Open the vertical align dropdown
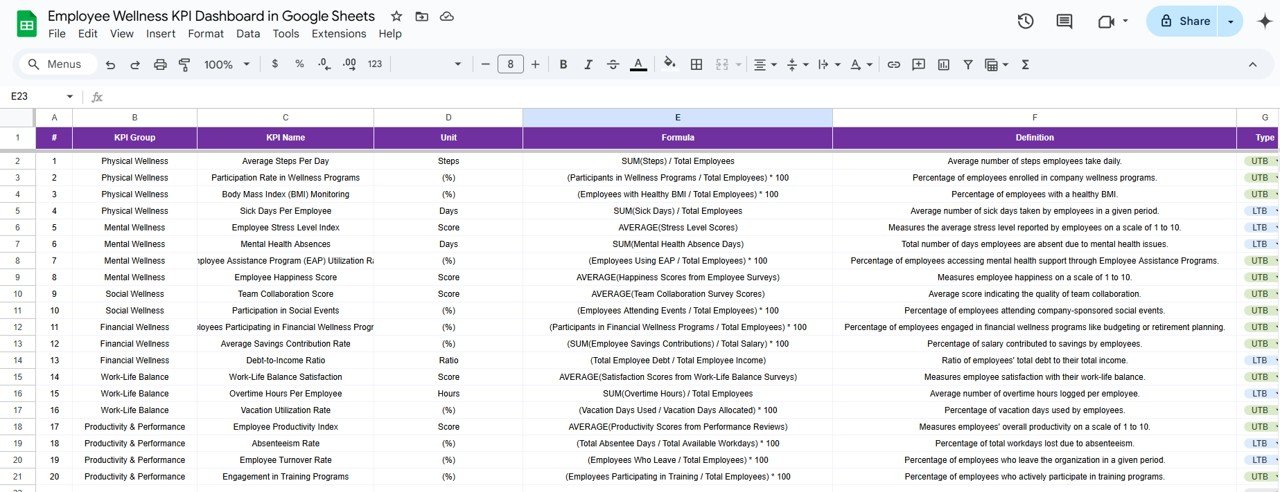Image resolution: width=1280 pixels, height=492 pixels. (796, 64)
